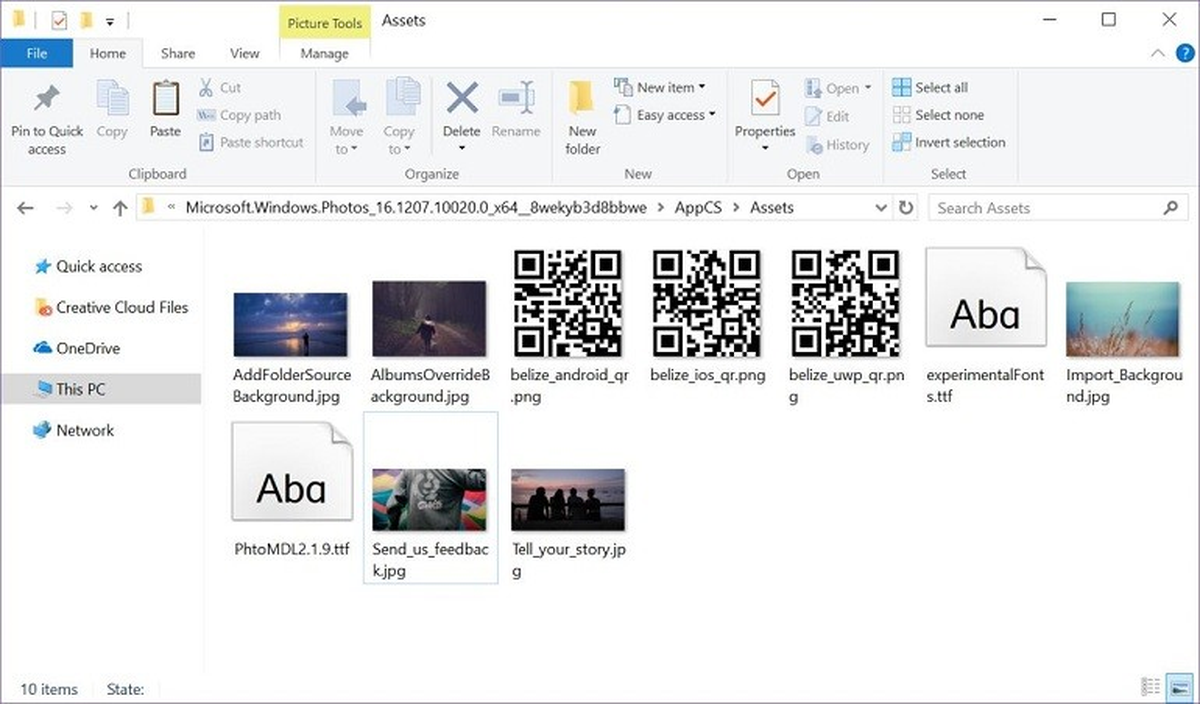1200x704 pixels.
Task: Click Select none
Action: 938,115
